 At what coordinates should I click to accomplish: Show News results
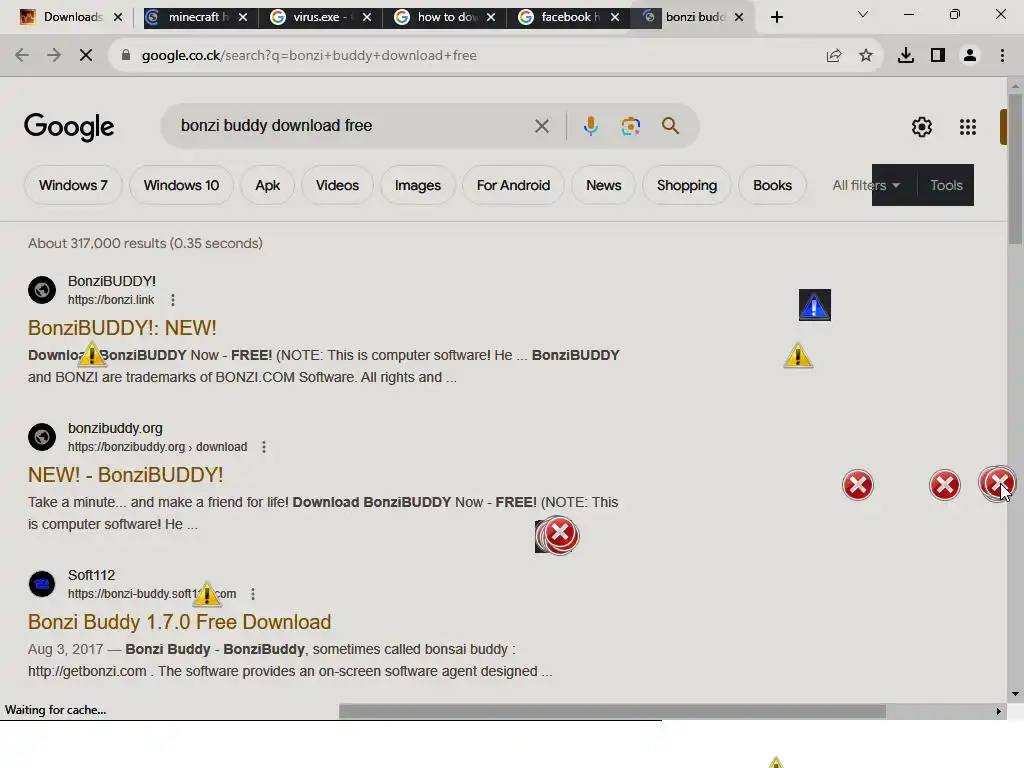coord(603,185)
